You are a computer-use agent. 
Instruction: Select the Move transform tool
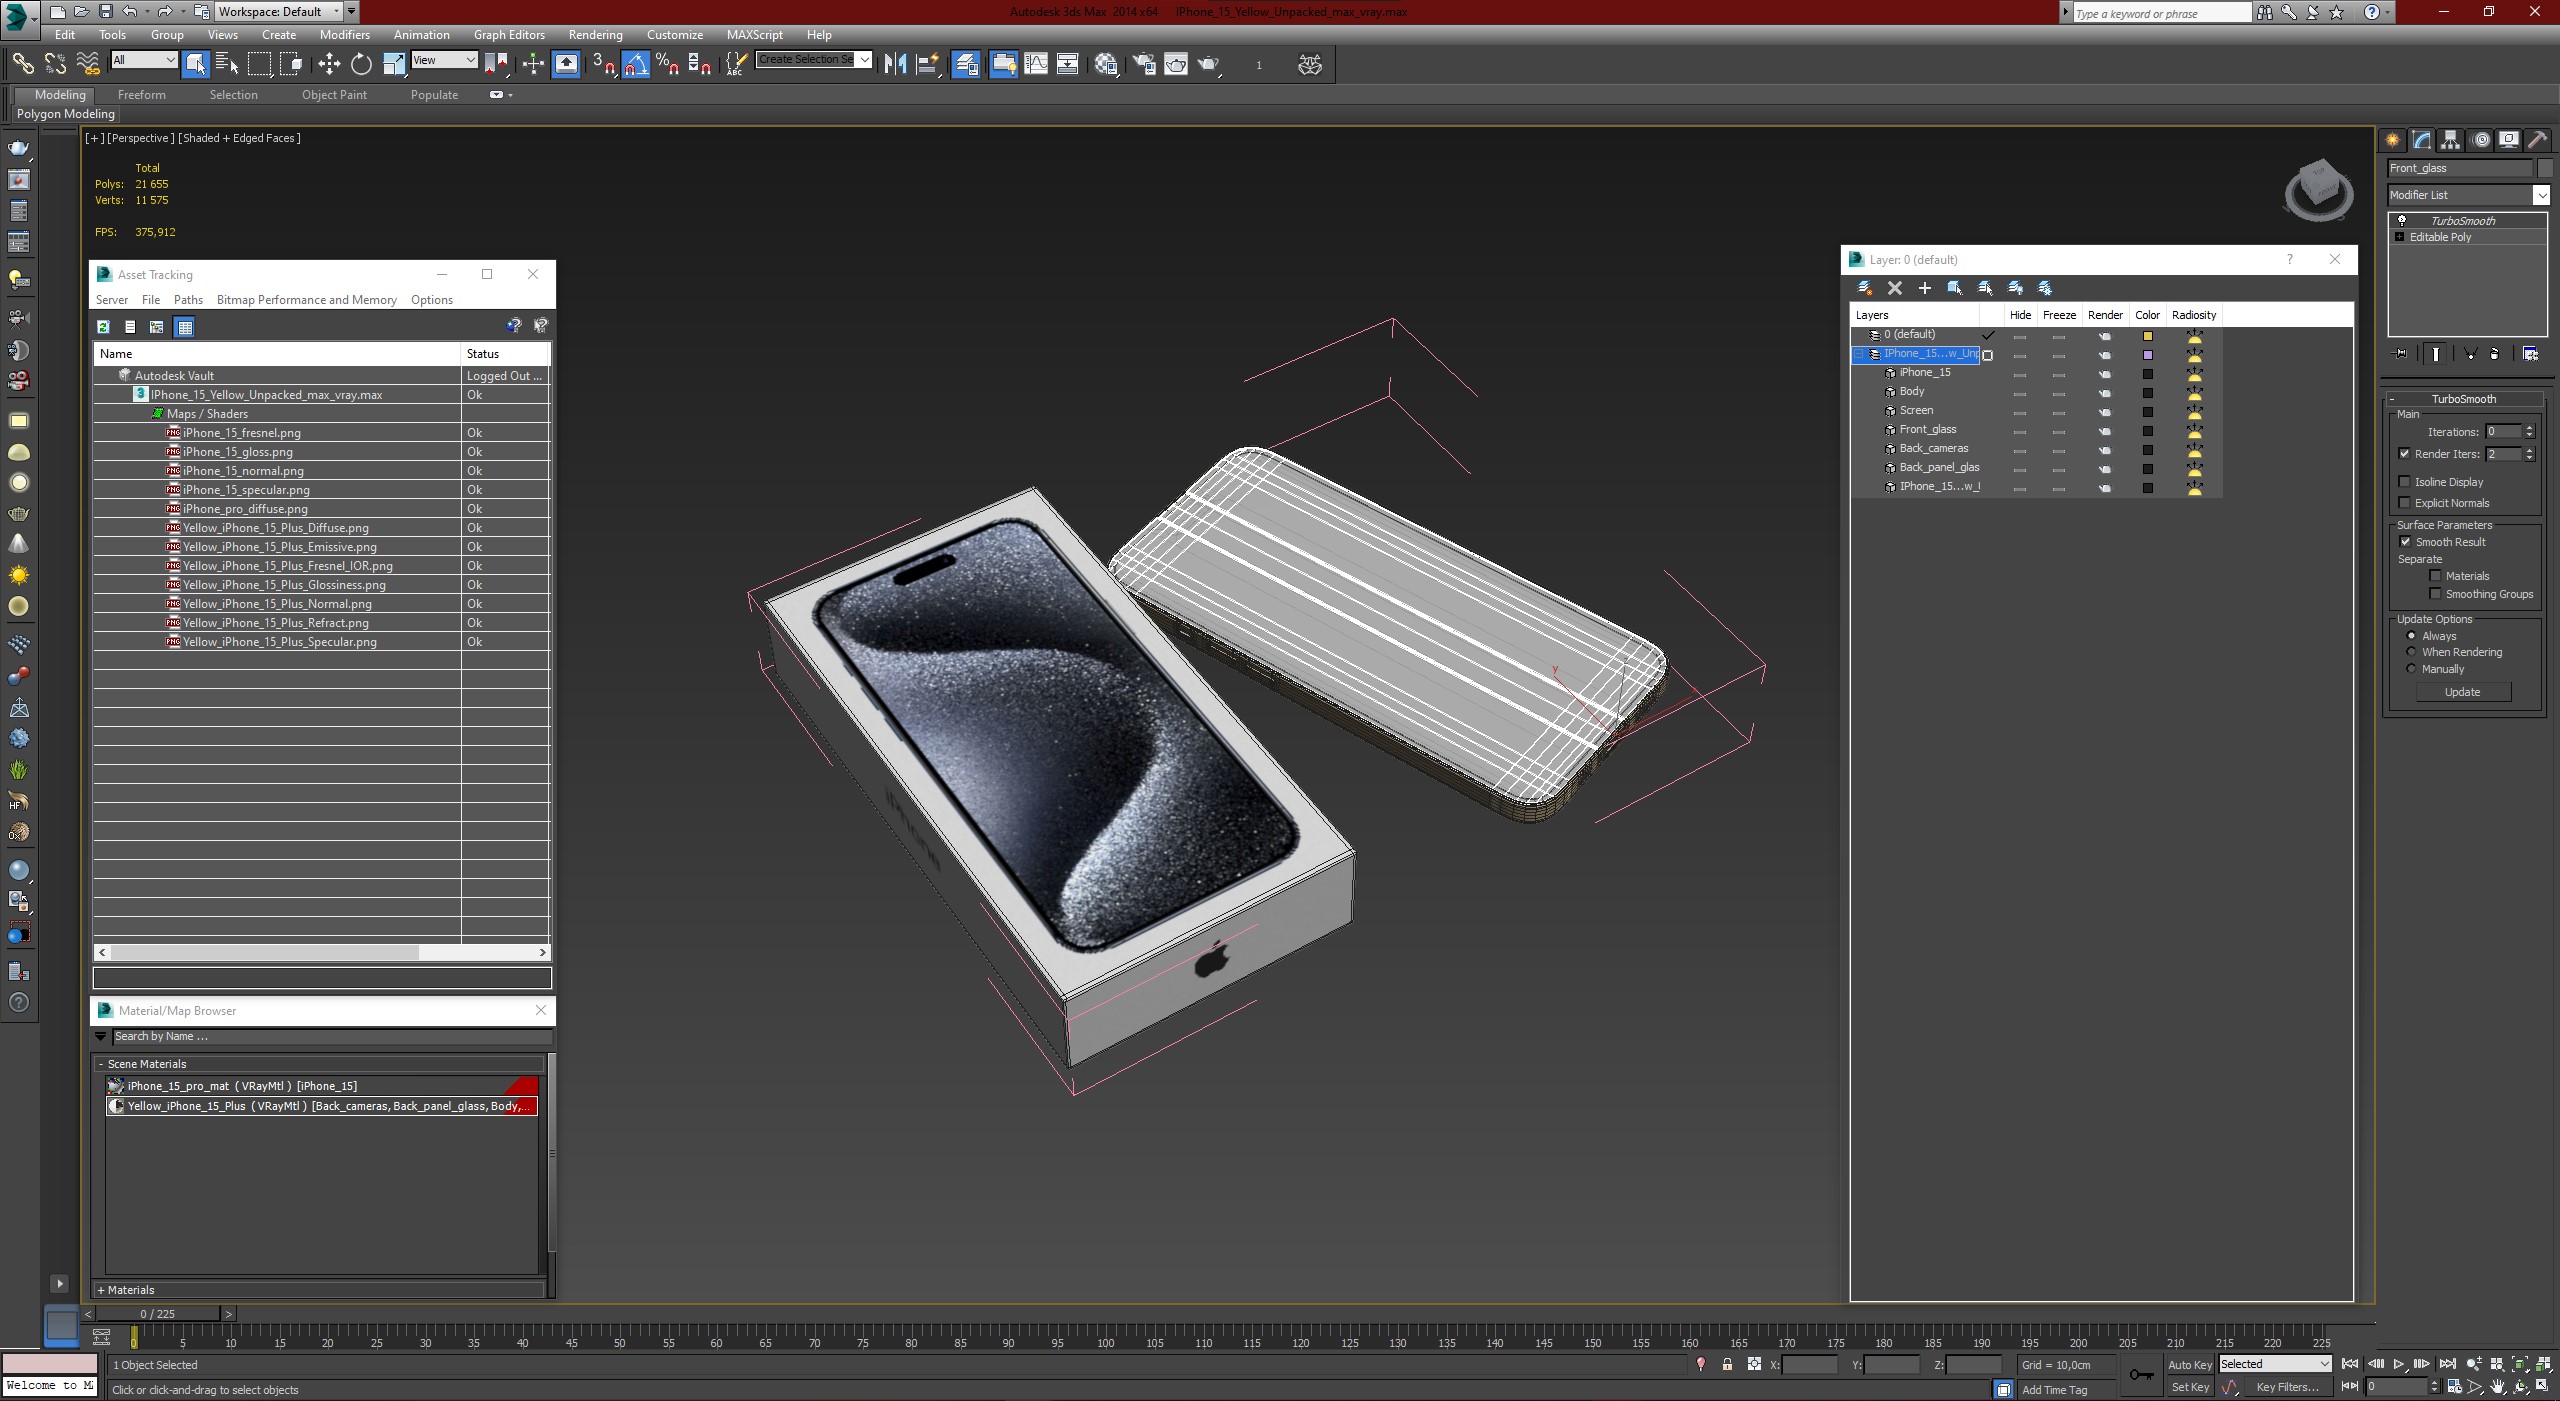pos(329,64)
